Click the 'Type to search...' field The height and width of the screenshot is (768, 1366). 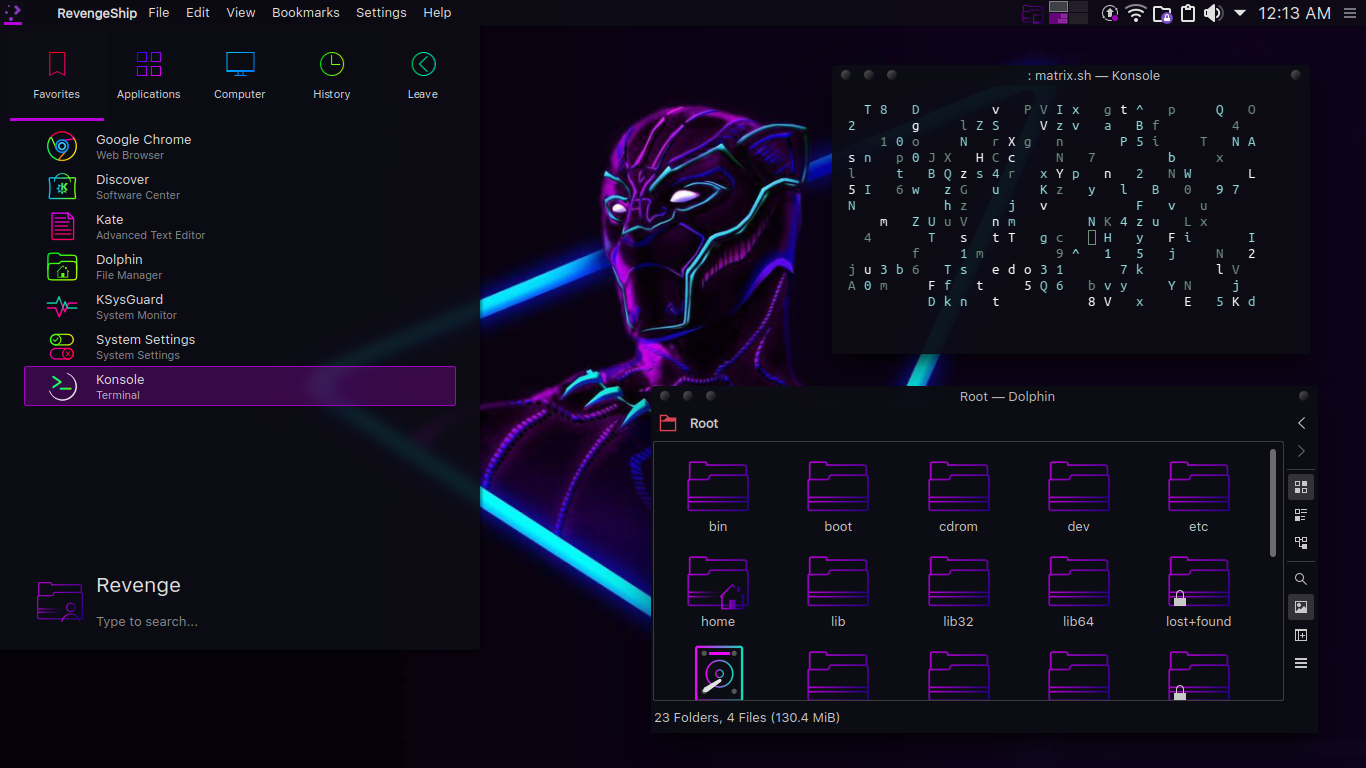tap(147, 622)
